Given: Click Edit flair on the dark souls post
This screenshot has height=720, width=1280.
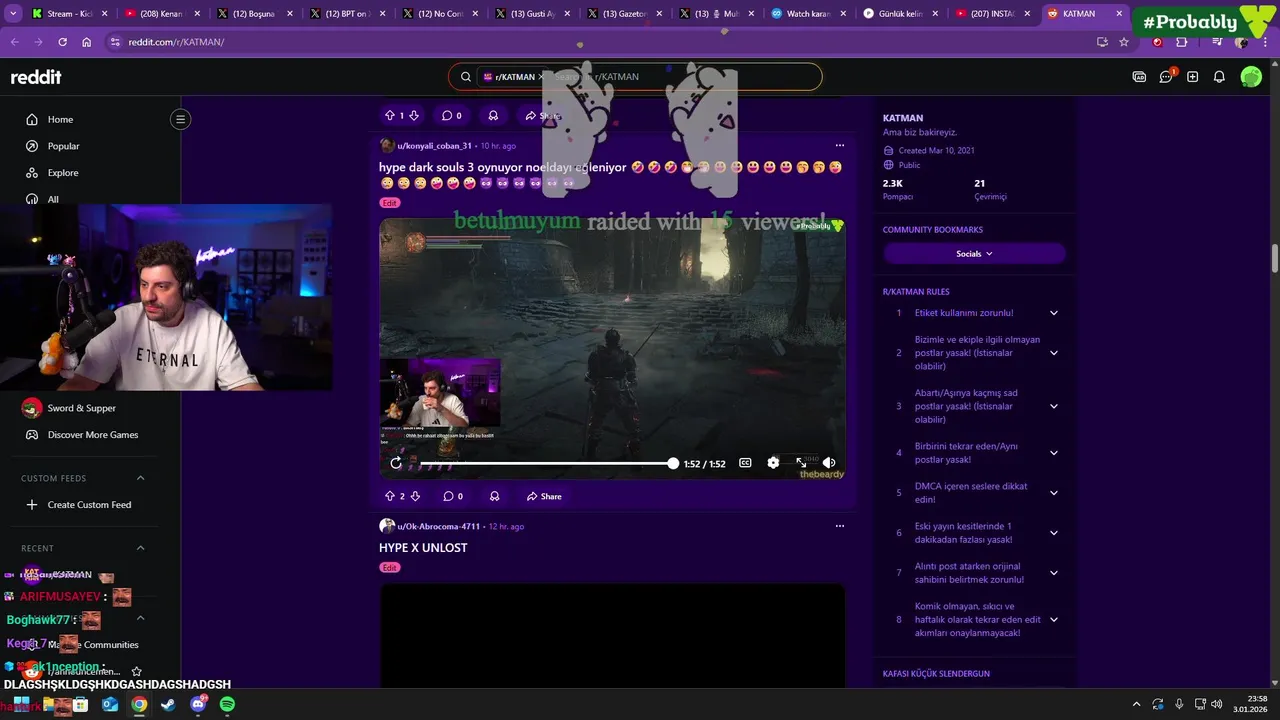Looking at the screenshot, I should [389, 202].
